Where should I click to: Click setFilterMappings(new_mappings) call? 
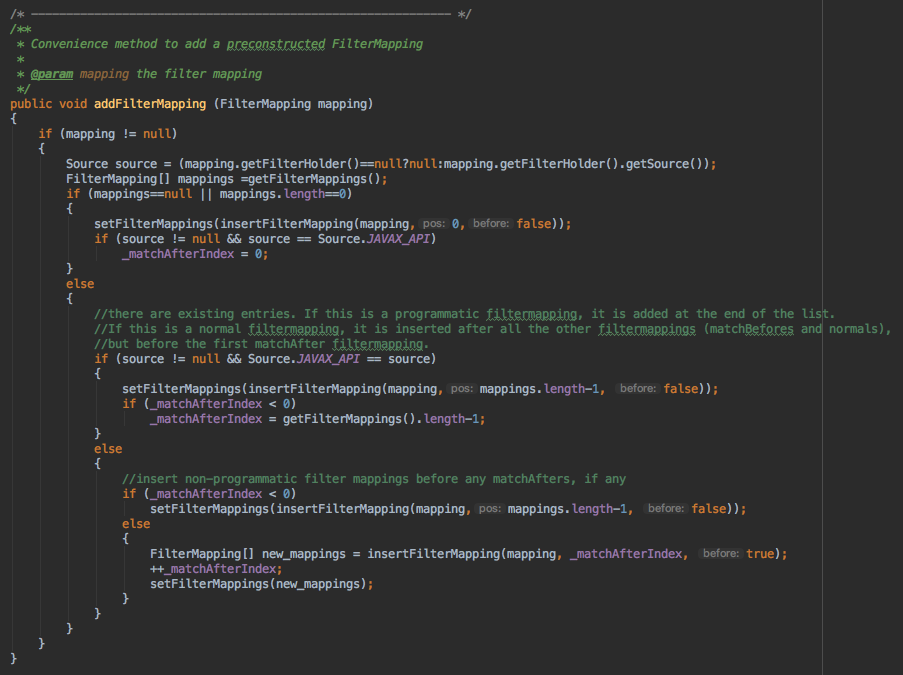click(261, 583)
